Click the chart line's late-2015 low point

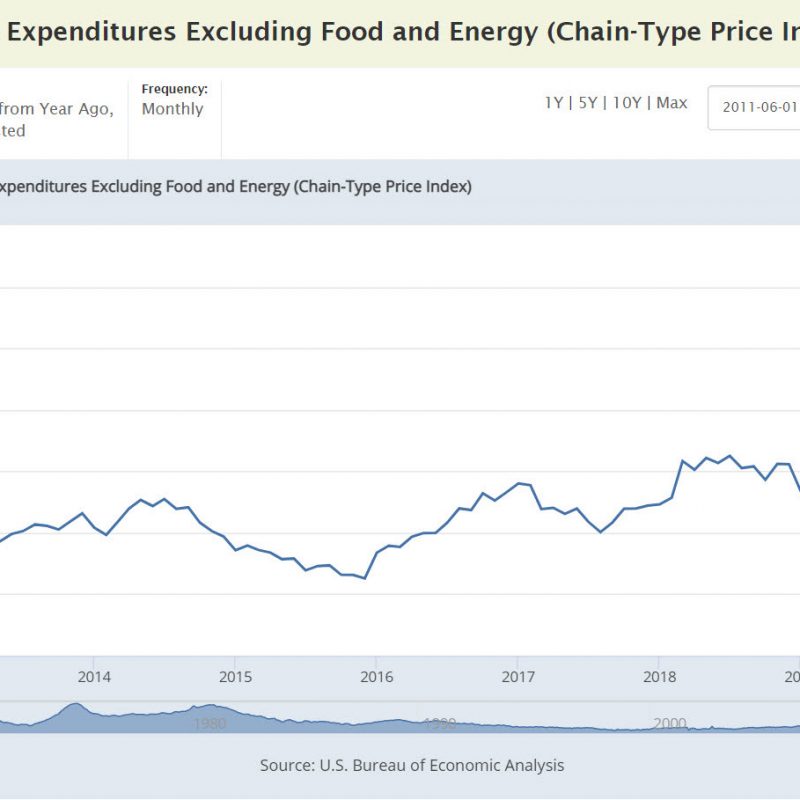[x=364, y=578]
